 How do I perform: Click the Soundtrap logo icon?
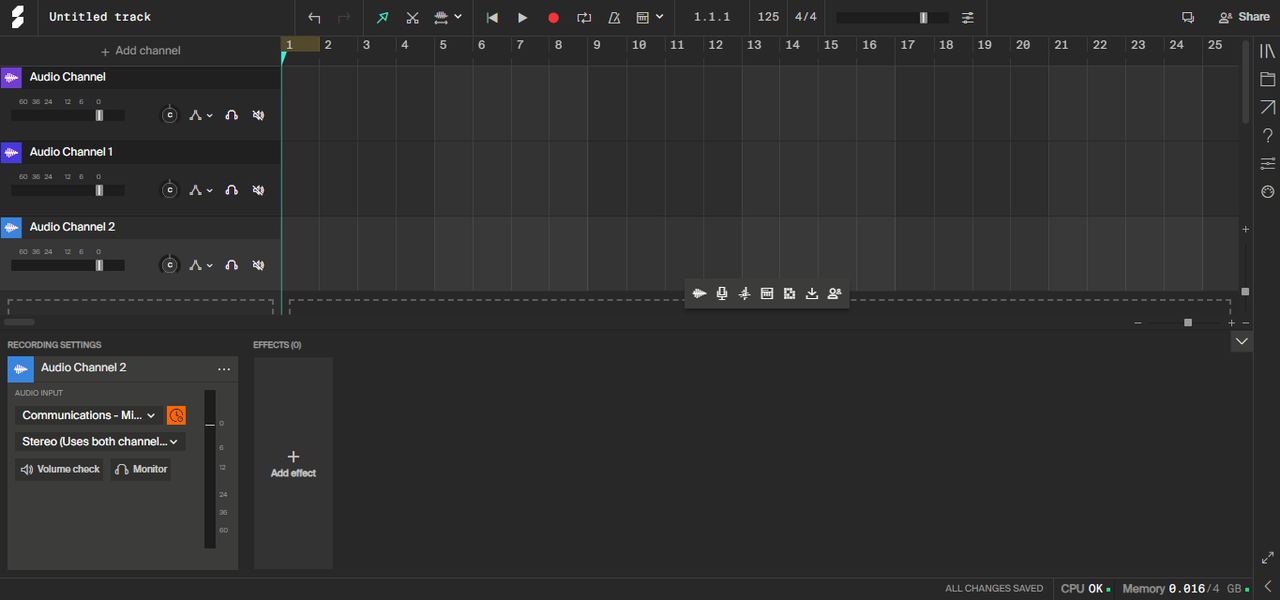pos(17,17)
